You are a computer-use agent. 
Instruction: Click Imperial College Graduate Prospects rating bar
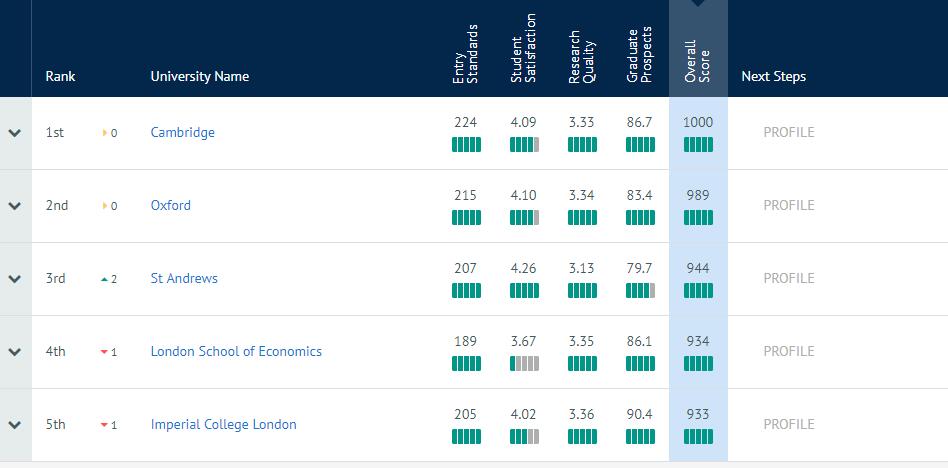[640, 436]
